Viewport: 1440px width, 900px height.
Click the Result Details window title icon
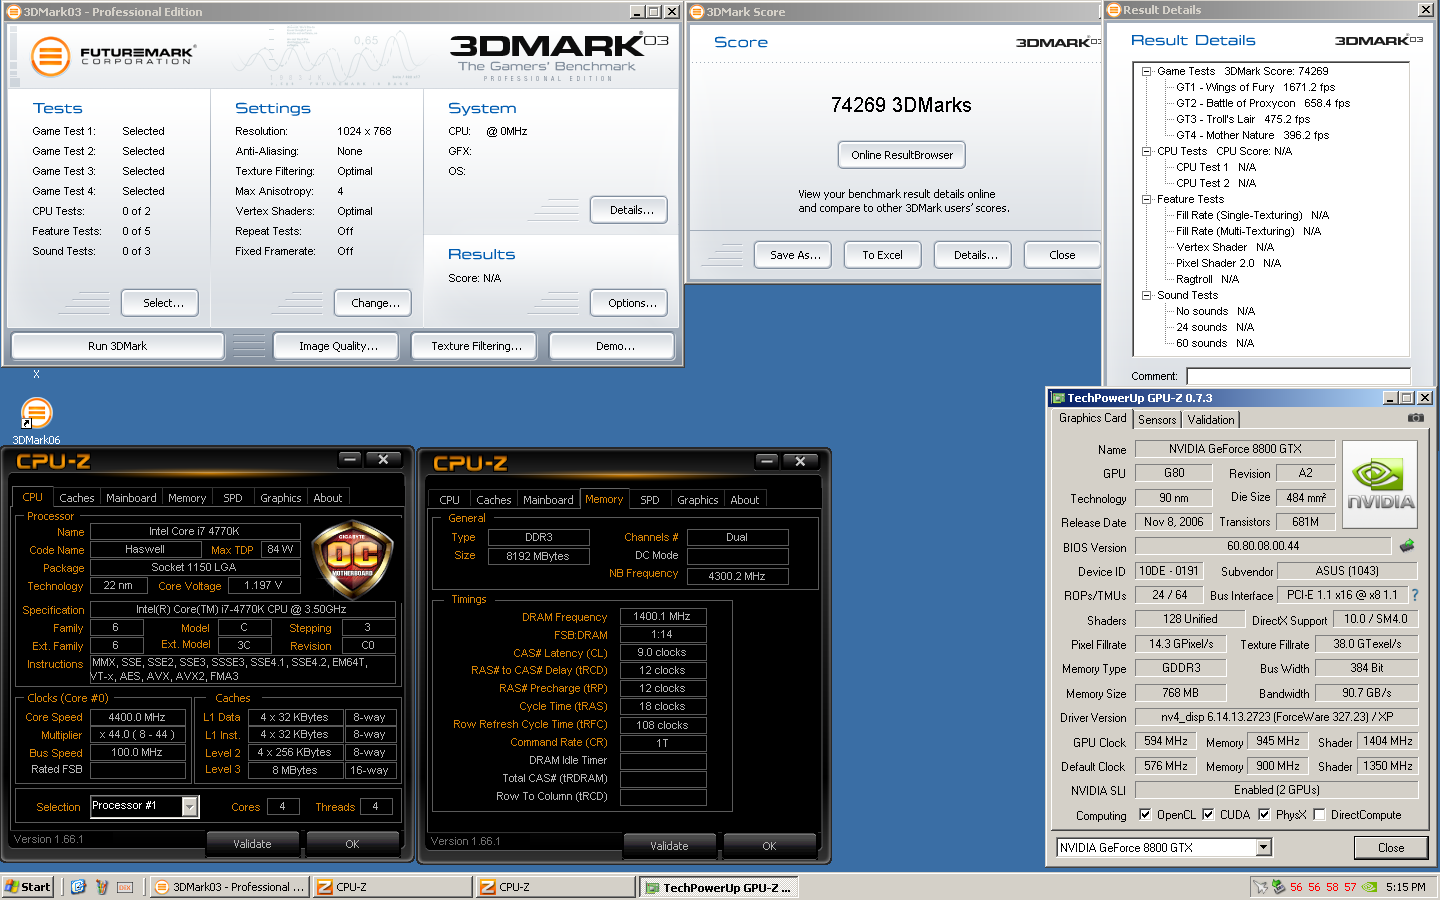[1114, 10]
